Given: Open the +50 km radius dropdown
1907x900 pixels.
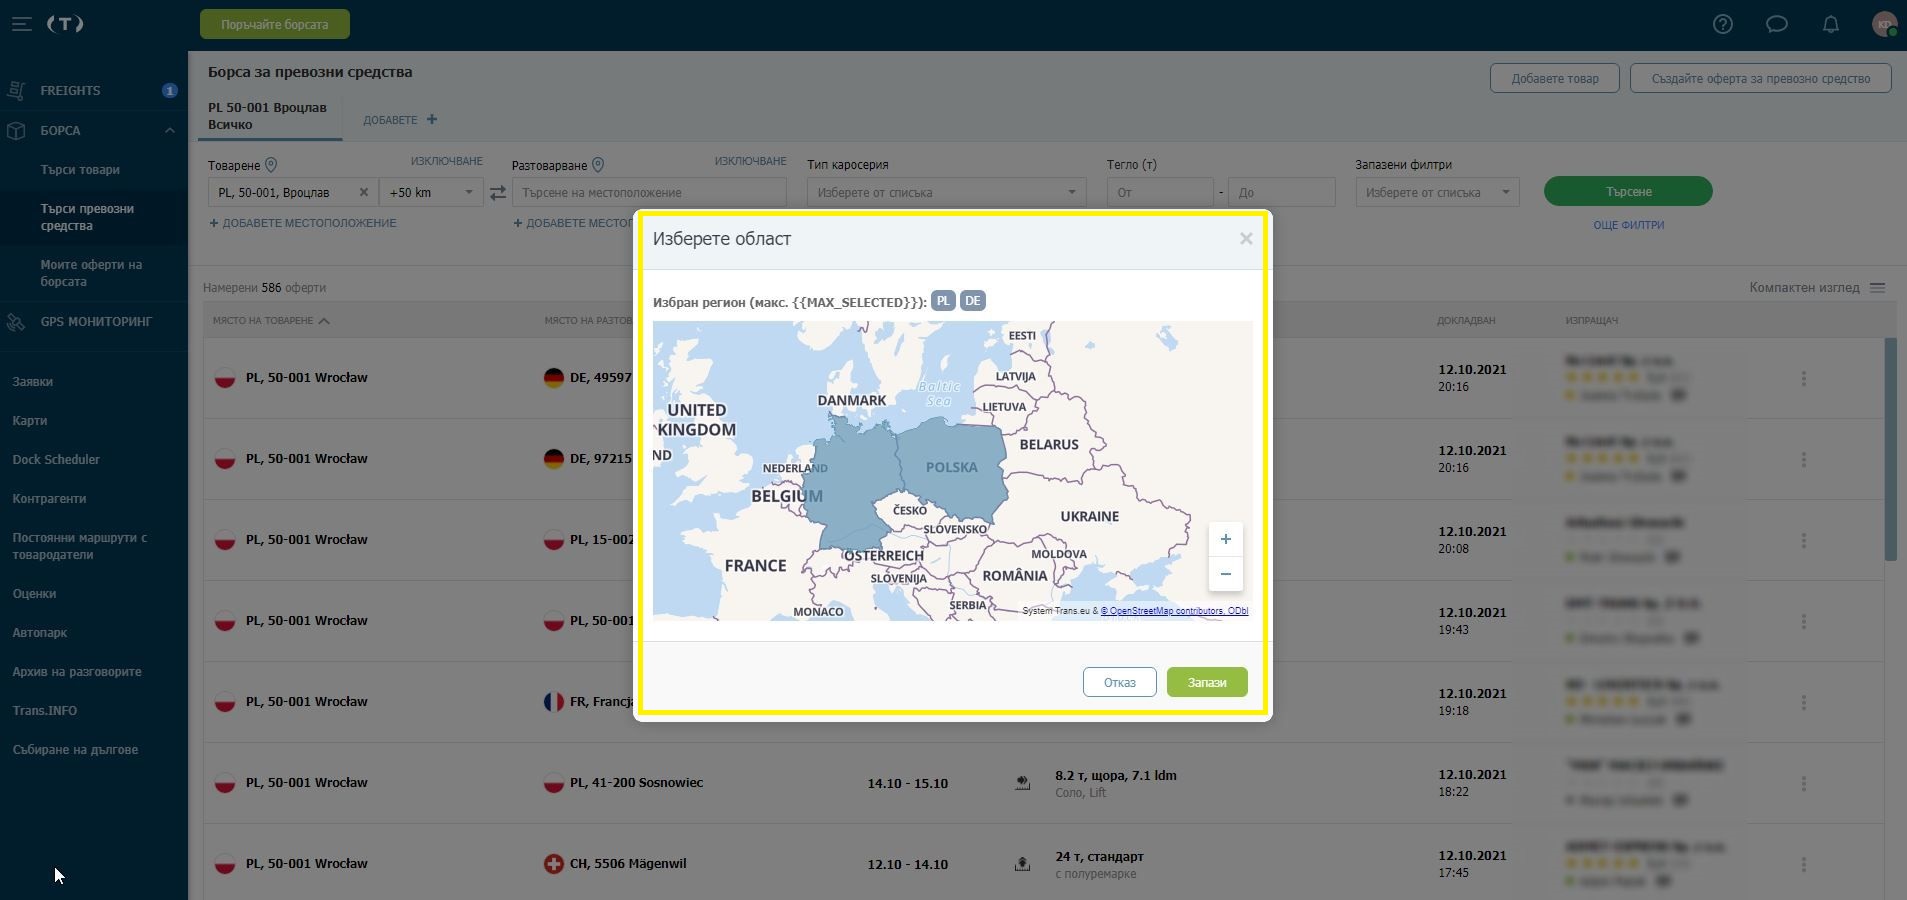Looking at the screenshot, I should point(432,192).
